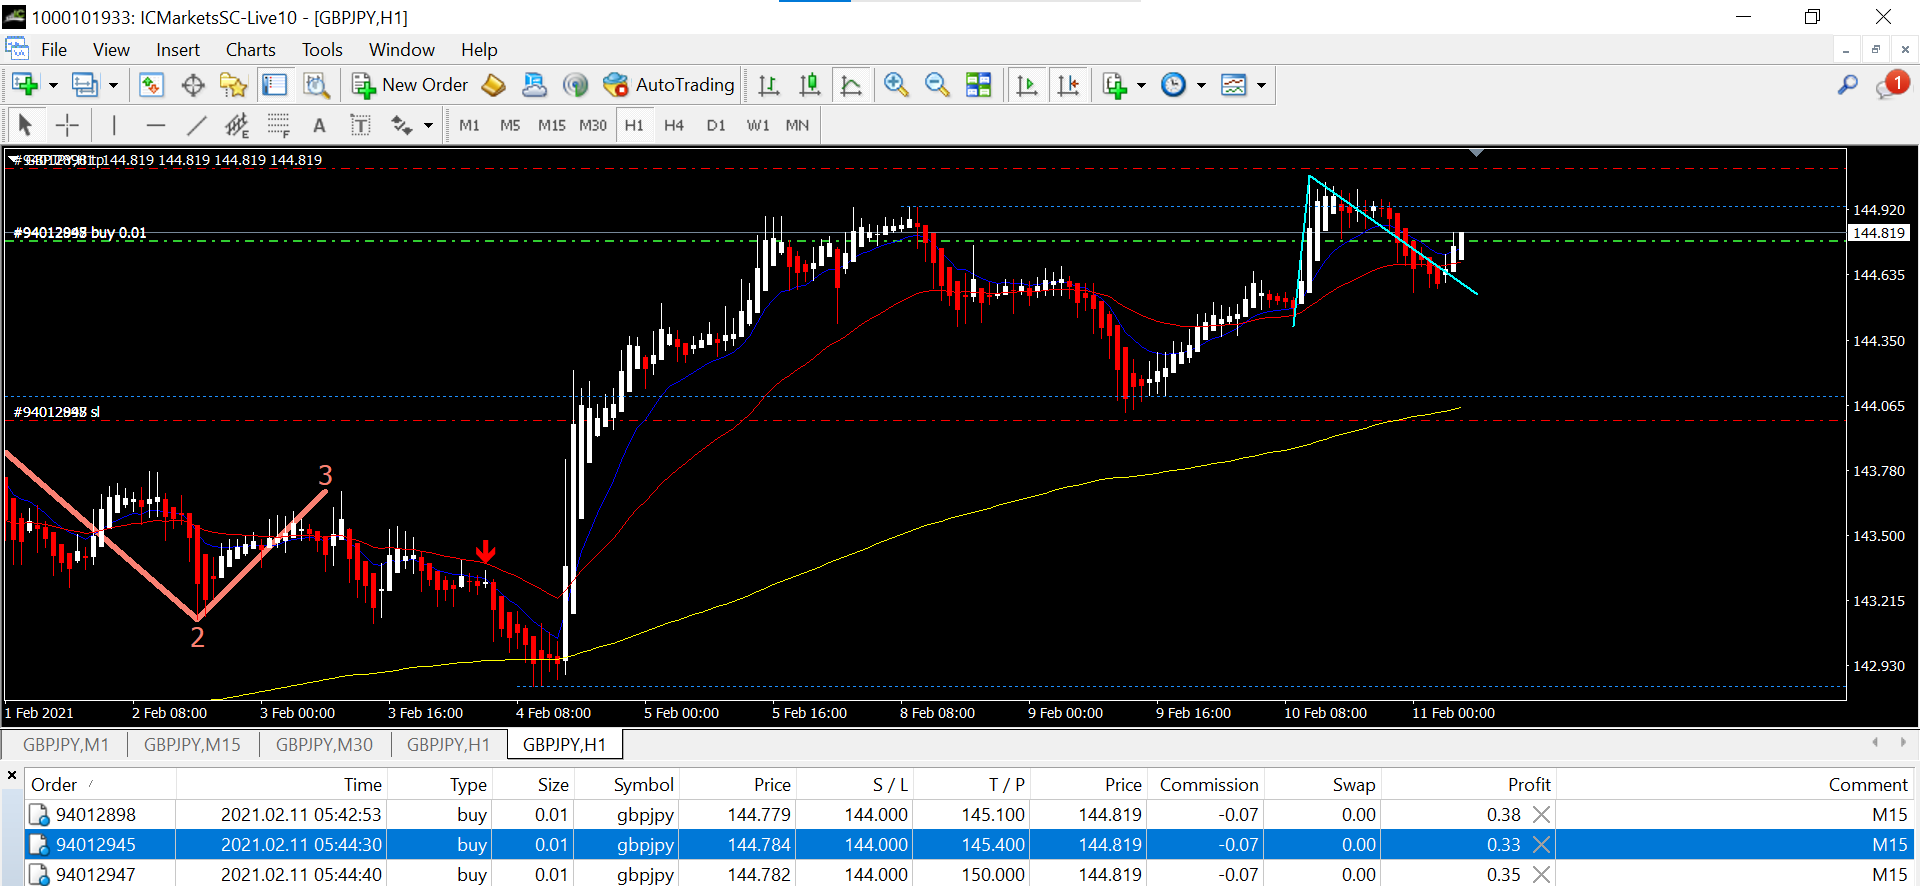Switch chart to Bar Chart type
This screenshot has width=1920, height=886.
click(768, 85)
